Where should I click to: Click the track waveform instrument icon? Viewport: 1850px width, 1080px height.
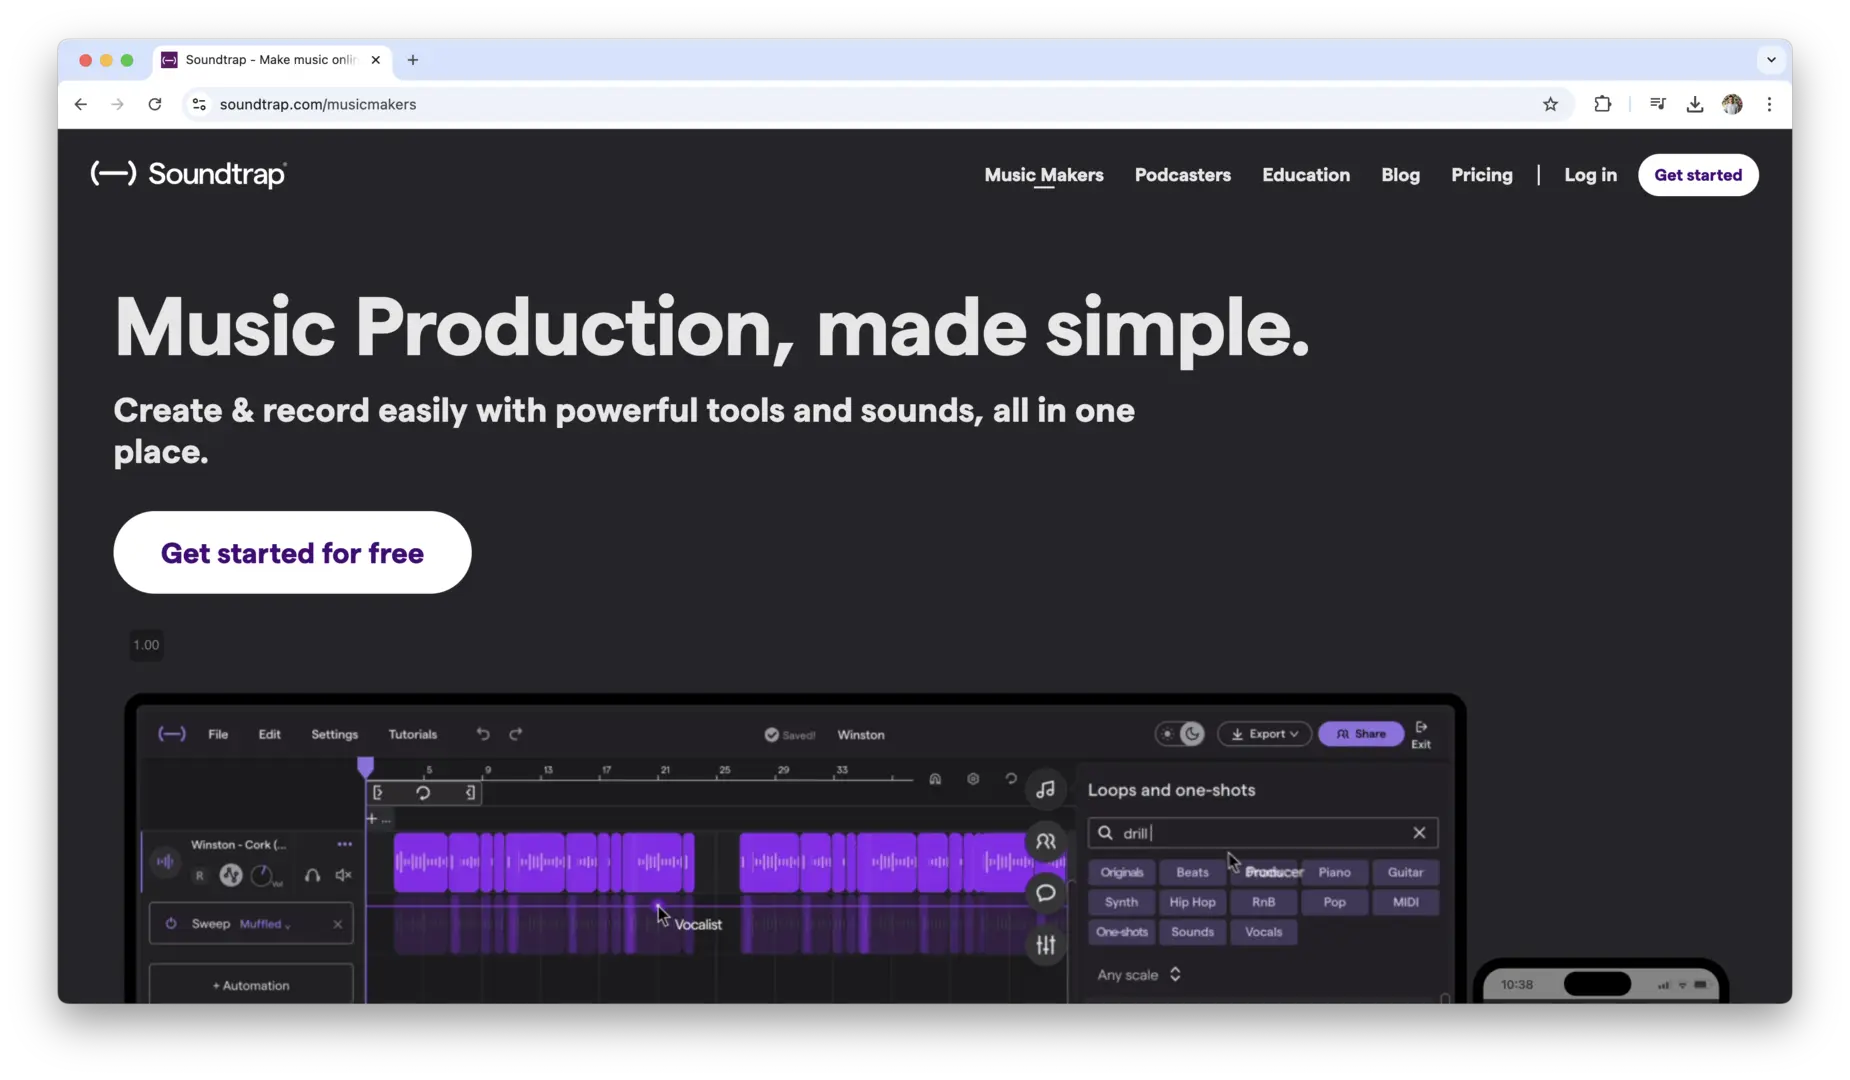[166, 861]
